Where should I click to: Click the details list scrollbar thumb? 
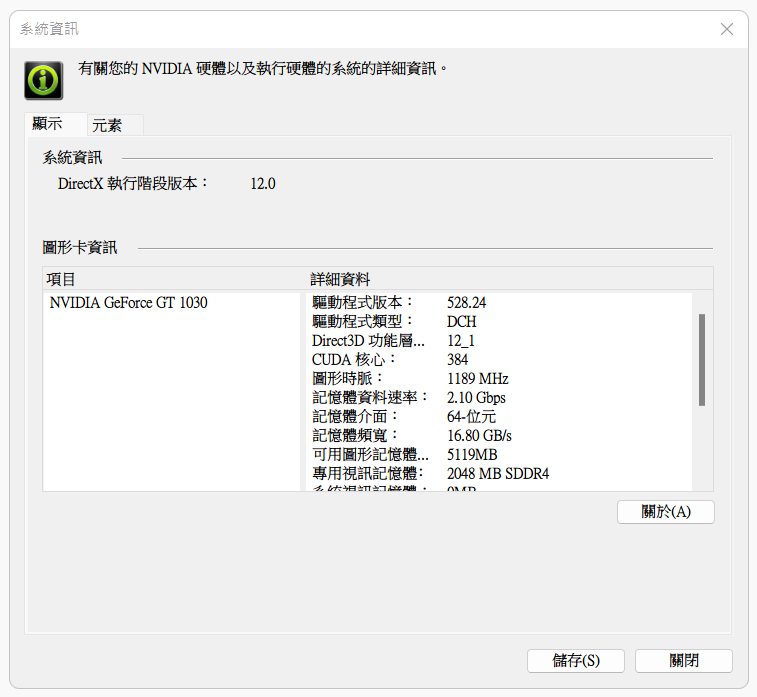click(x=702, y=360)
